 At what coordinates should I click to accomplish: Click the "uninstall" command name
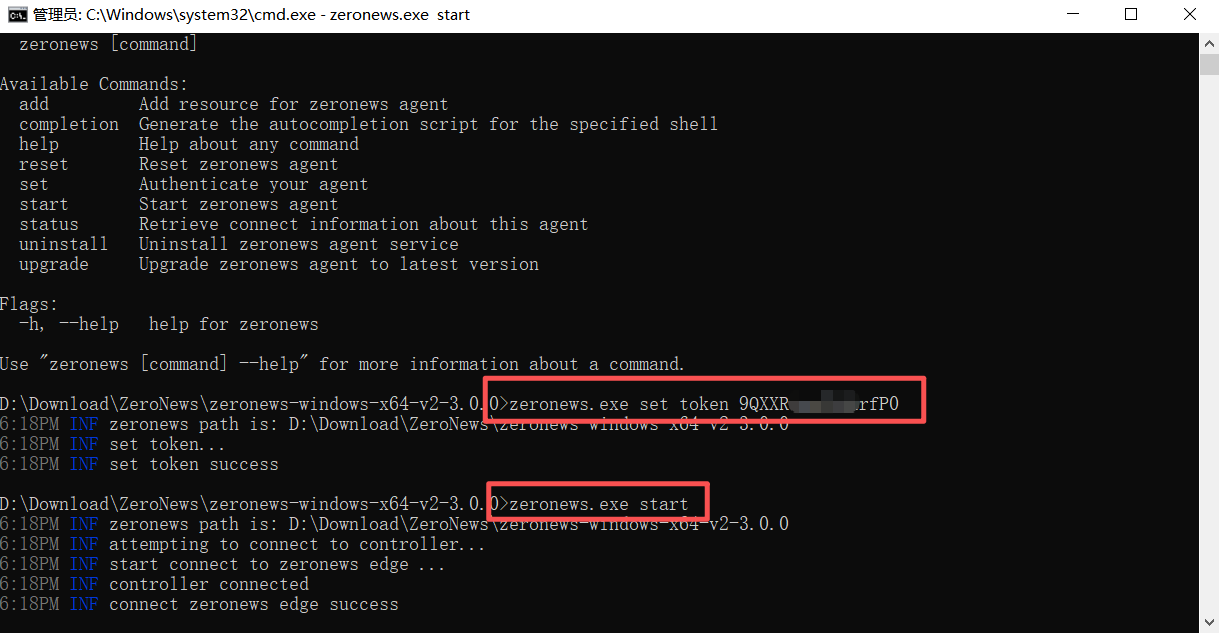coord(63,244)
